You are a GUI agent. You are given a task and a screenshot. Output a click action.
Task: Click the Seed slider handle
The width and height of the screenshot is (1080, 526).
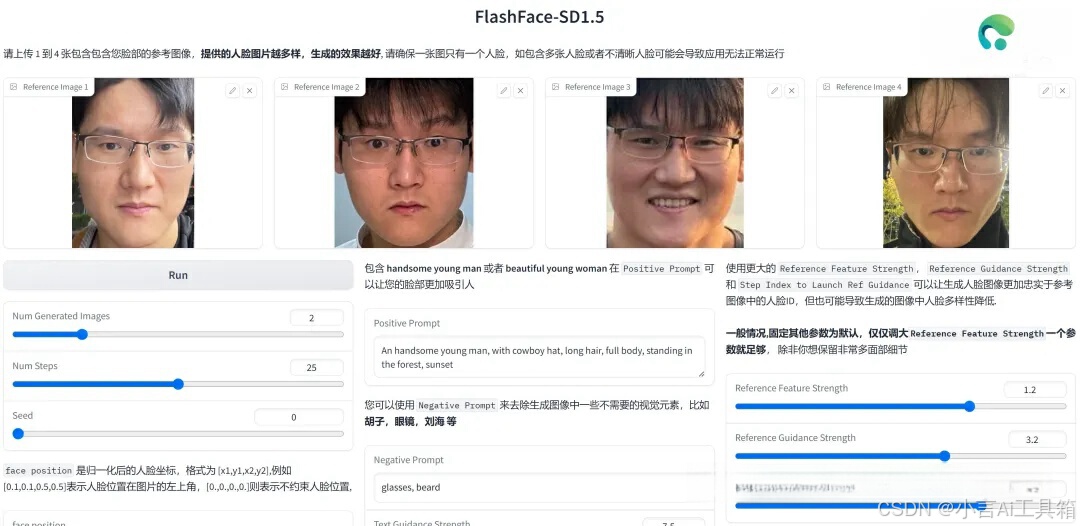click(x=18, y=434)
